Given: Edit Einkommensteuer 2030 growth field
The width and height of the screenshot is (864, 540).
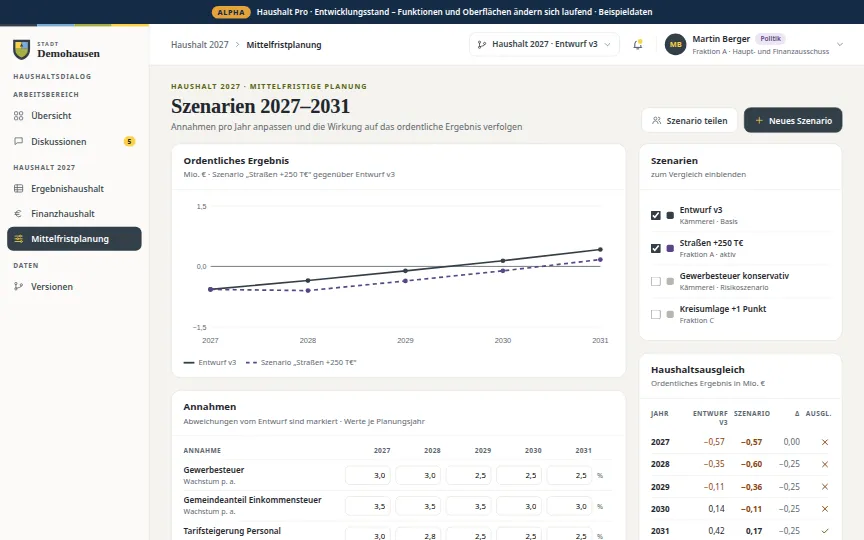Looking at the screenshot, I should click(x=519, y=506).
